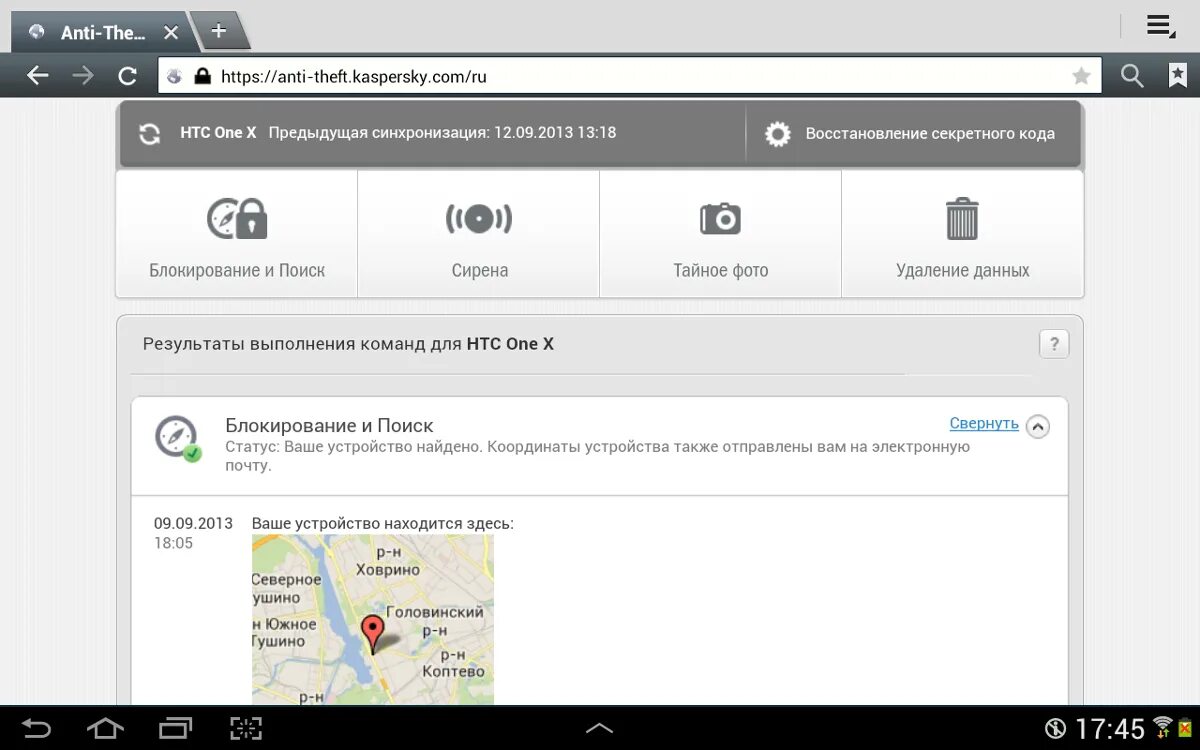Open the device location map thumbnail

(x=373, y=619)
